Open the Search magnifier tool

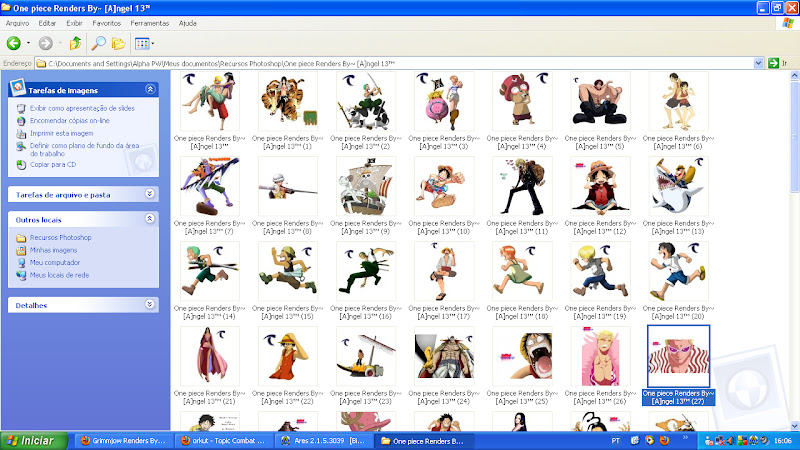tap(98, 43)
